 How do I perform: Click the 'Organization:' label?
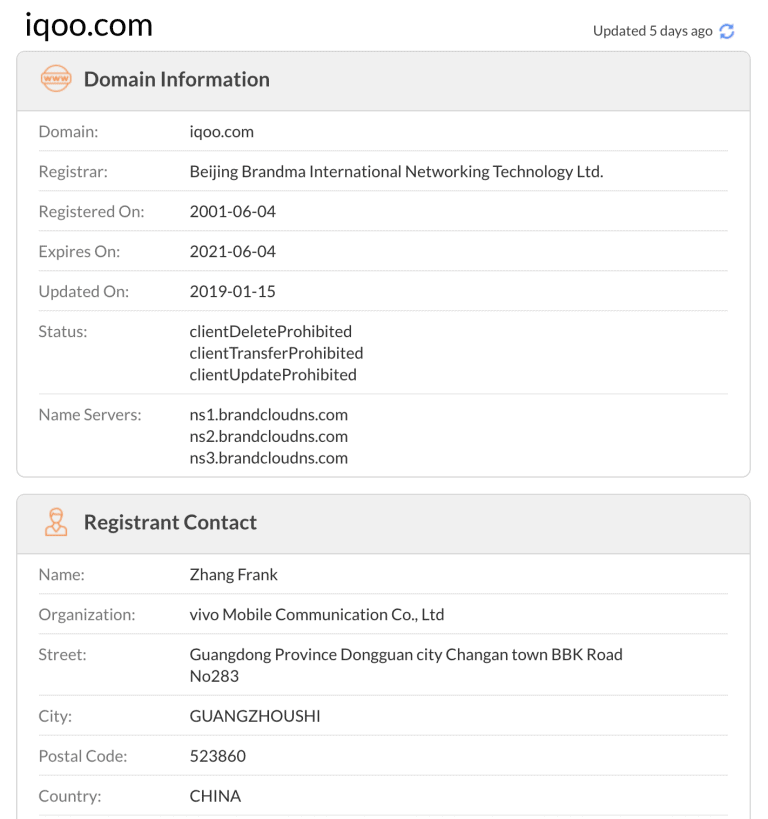(x=87, y=614)
